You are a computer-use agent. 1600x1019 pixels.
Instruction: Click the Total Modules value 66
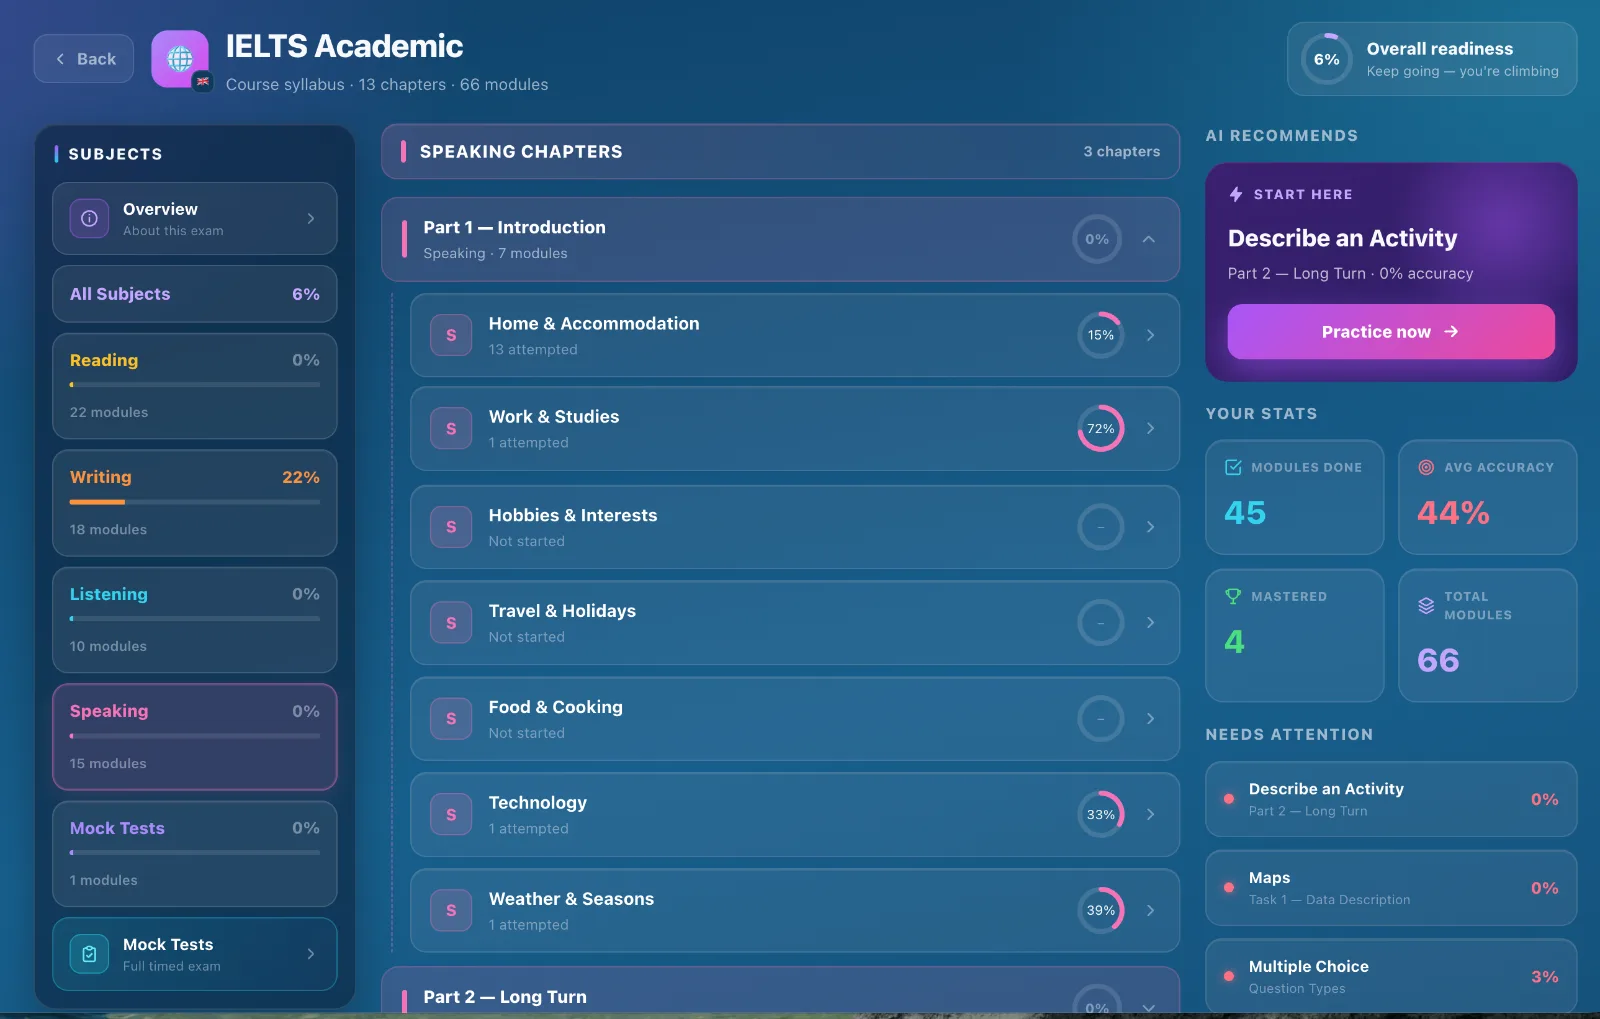coord(1438,661)
